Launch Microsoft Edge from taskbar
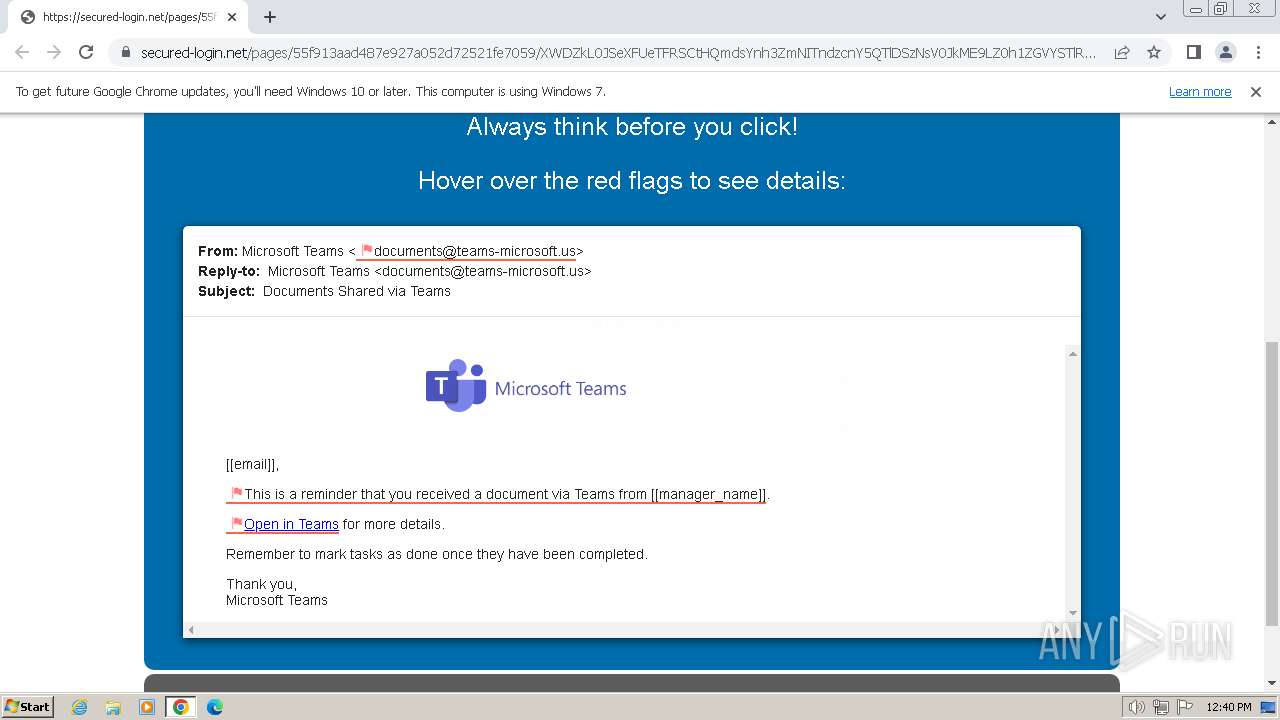The image size is (1280, 720). click(x=215, y=707)
